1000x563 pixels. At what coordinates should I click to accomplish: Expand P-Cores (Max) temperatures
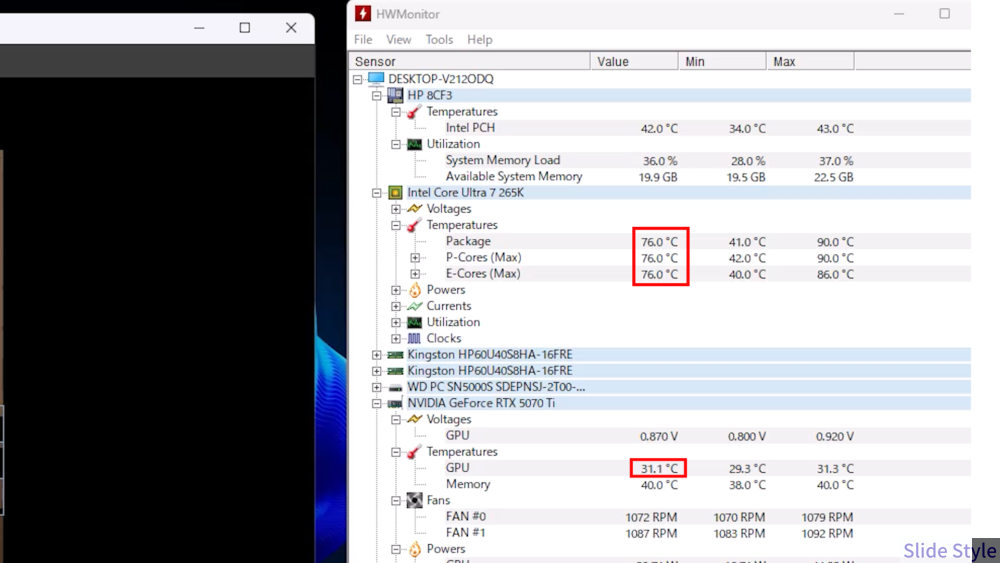click(x=415, y=258)
